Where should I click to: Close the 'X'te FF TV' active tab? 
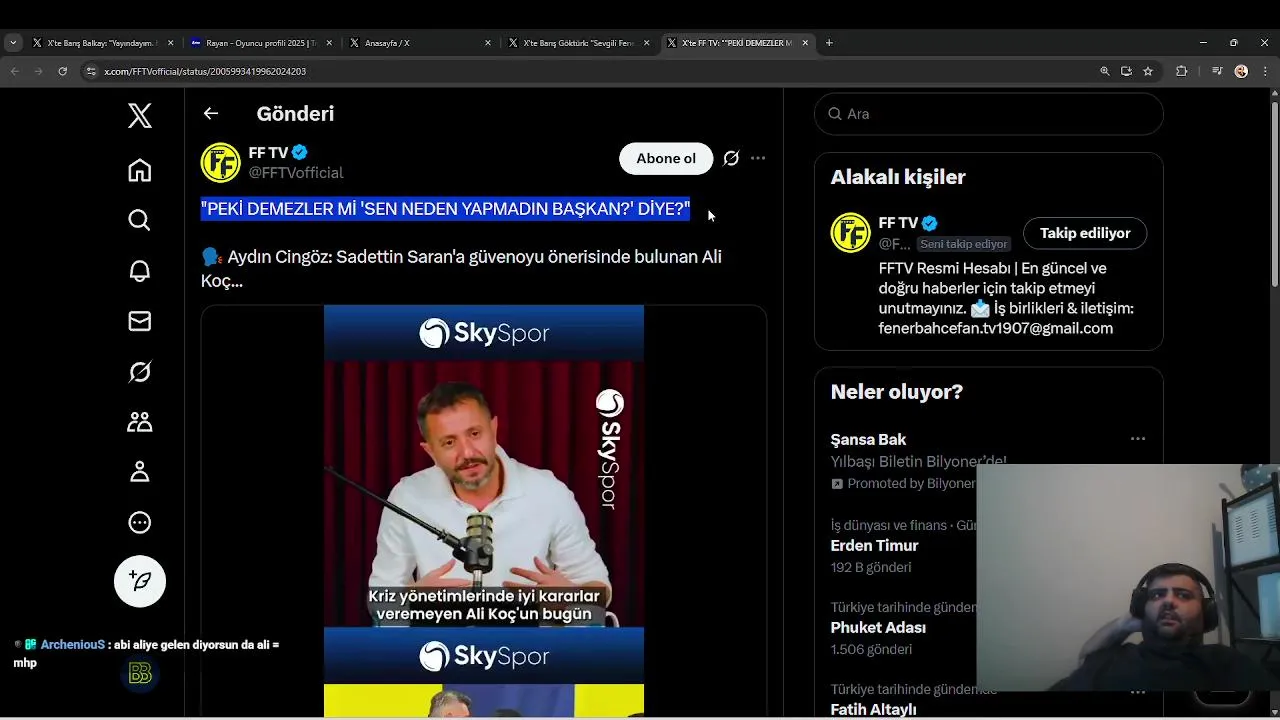tap(805, 43)
